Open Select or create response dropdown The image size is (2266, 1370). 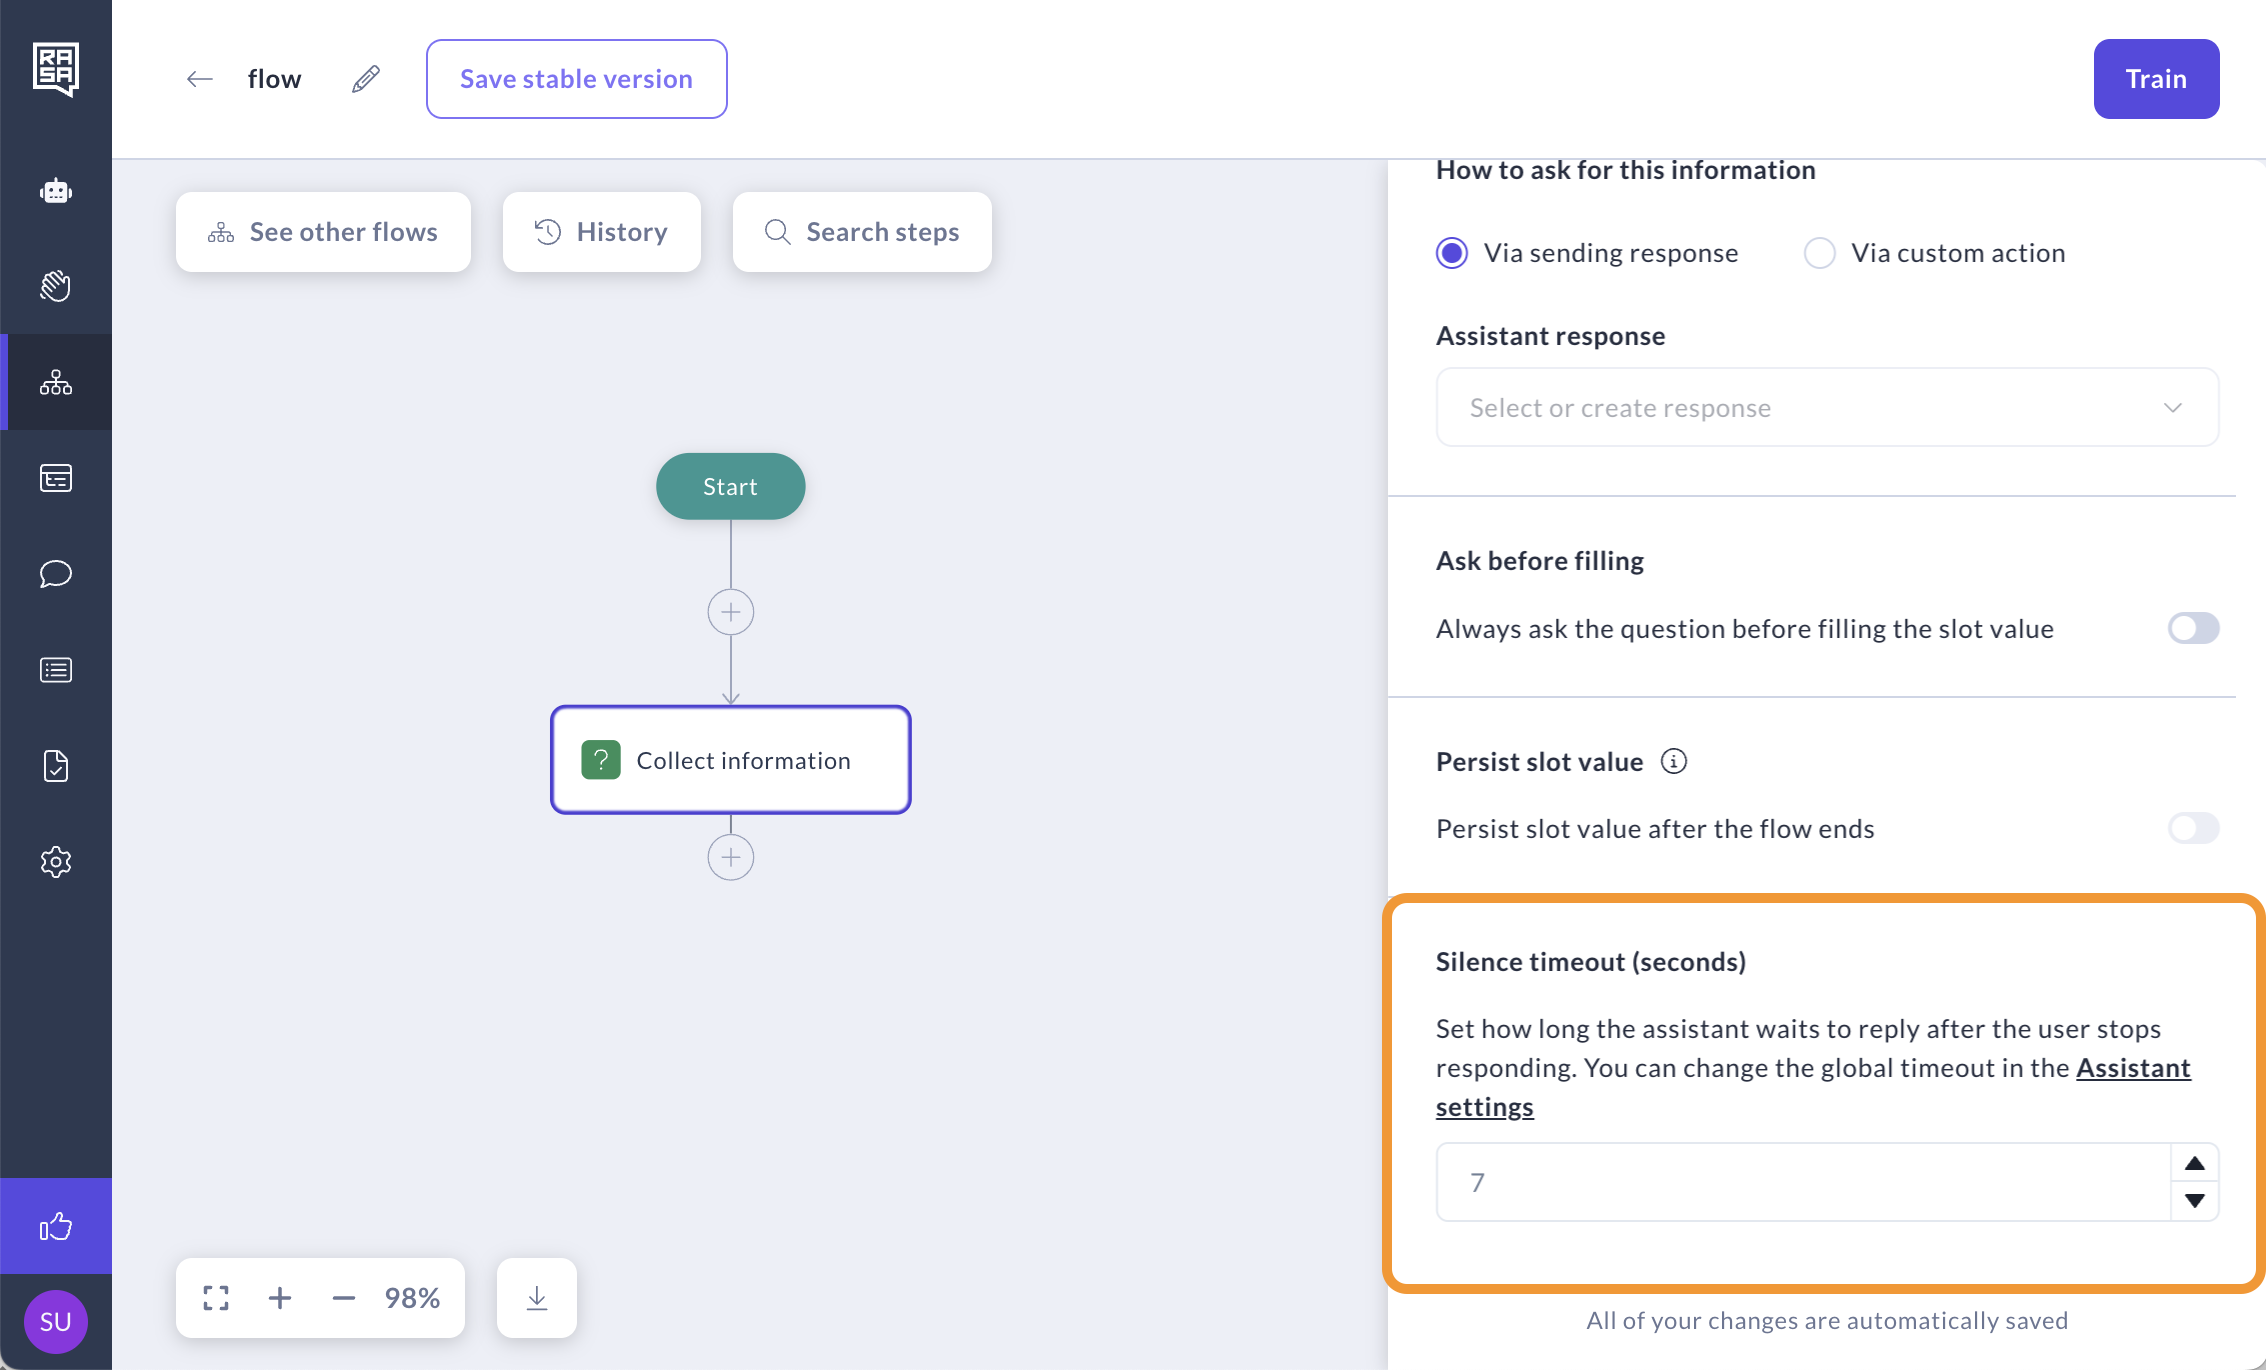pos(1827,408)
